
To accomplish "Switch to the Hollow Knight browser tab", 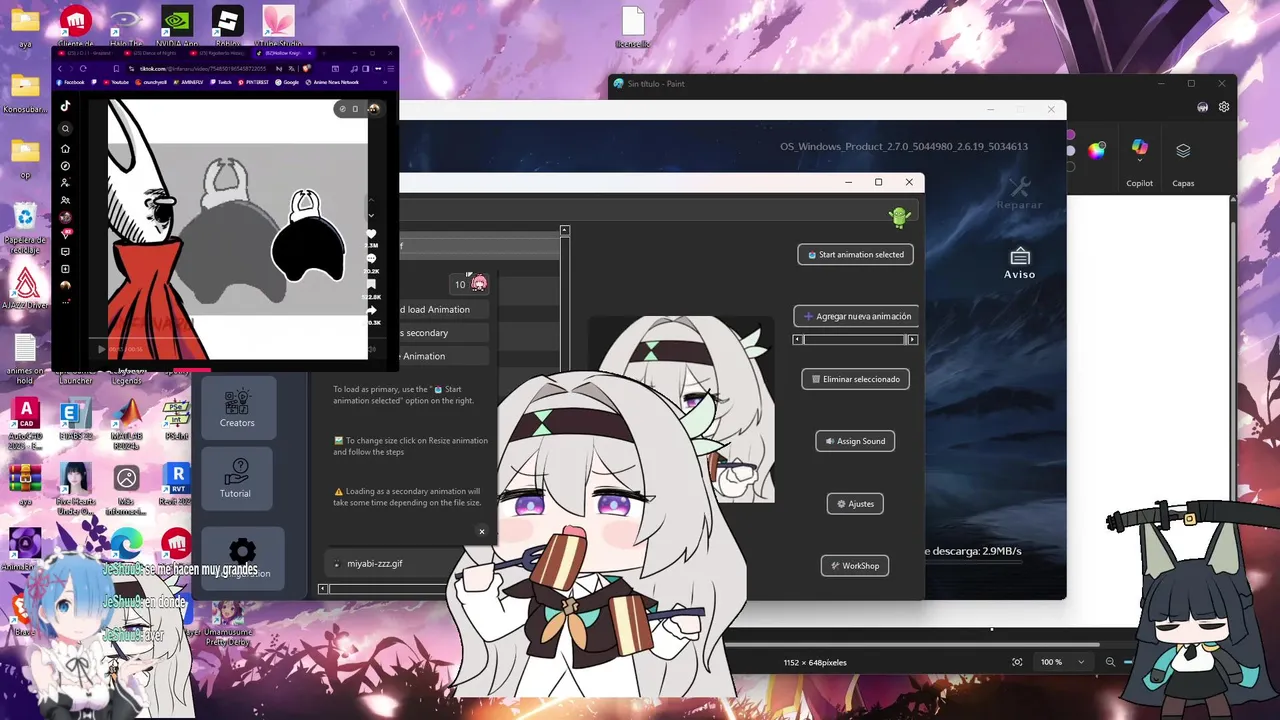I will 284,53.
